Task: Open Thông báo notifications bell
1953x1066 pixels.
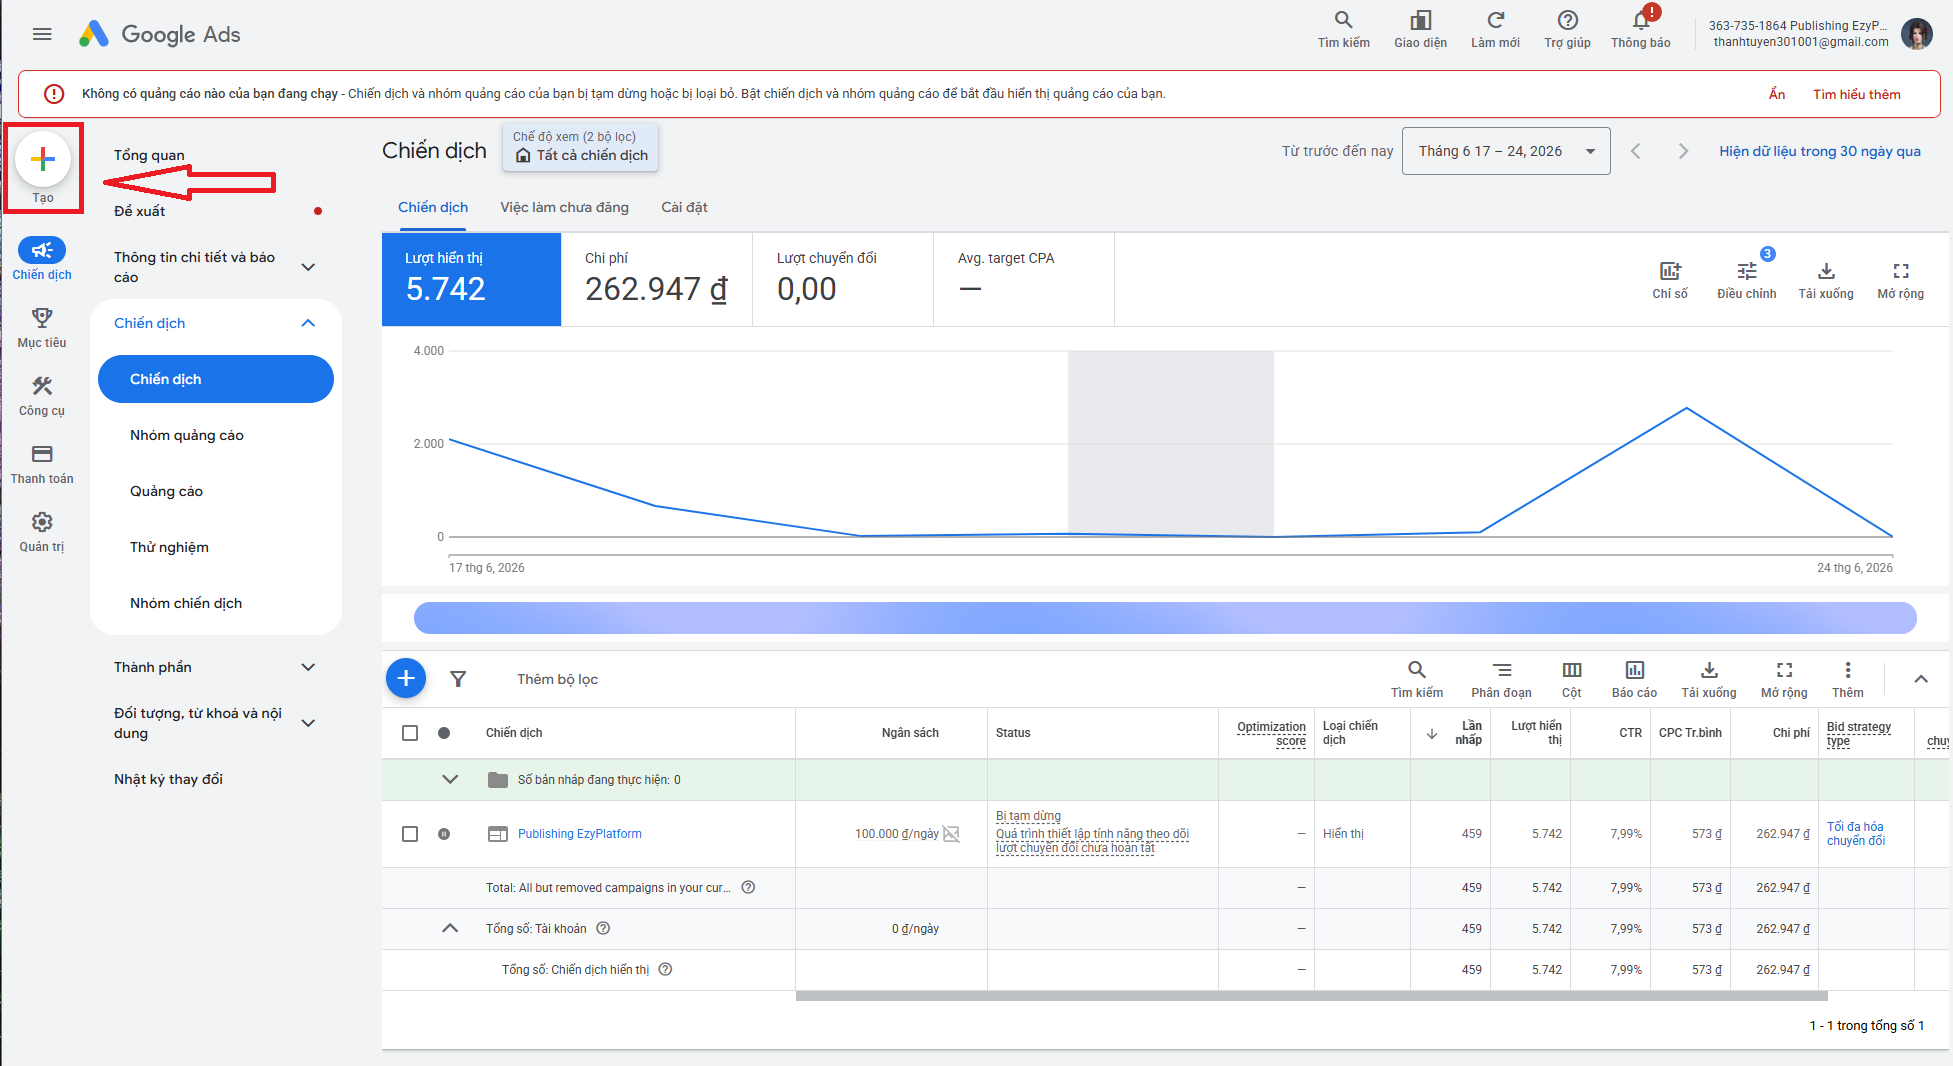Action: pos(1641,29)
